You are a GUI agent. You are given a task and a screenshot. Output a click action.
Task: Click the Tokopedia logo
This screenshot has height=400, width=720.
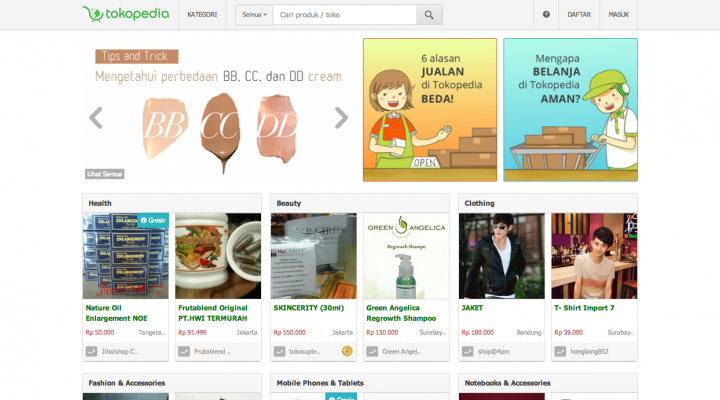point(126,14)
